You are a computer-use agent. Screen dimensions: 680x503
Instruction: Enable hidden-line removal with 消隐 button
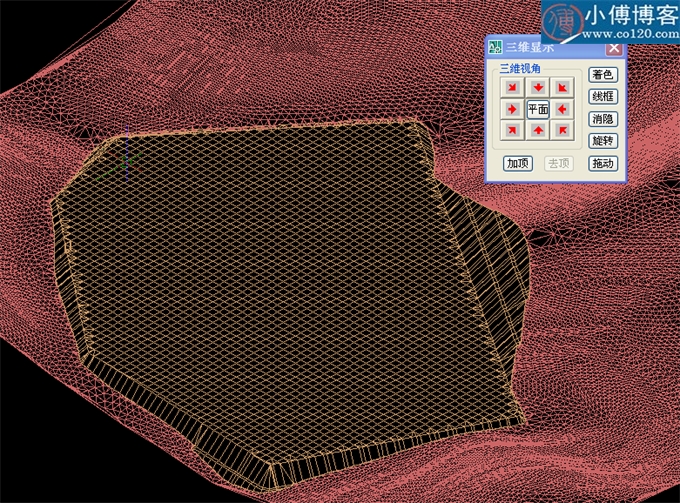tap(603, 119)
